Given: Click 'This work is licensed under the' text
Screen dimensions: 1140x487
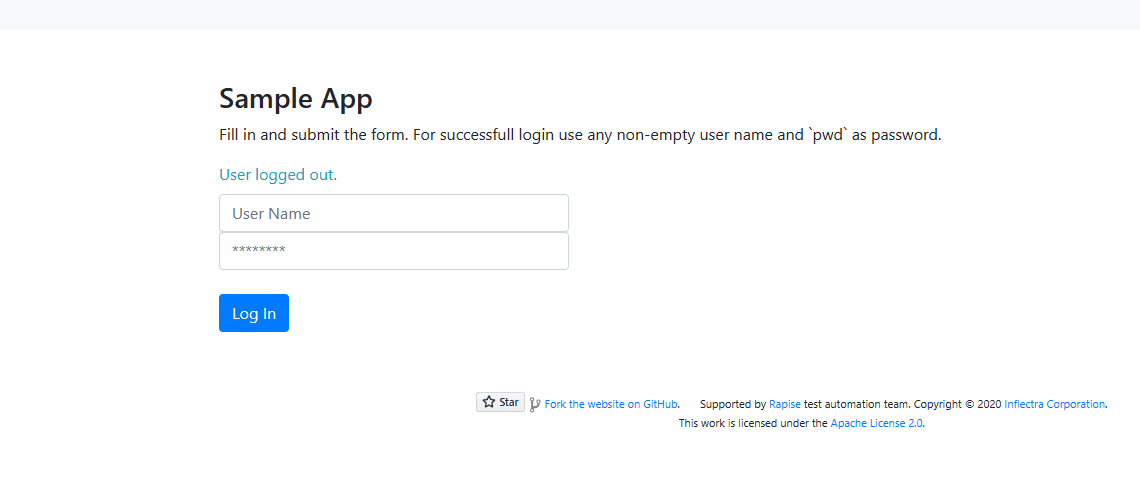Looking at the screenshot, I should point(753,423).
